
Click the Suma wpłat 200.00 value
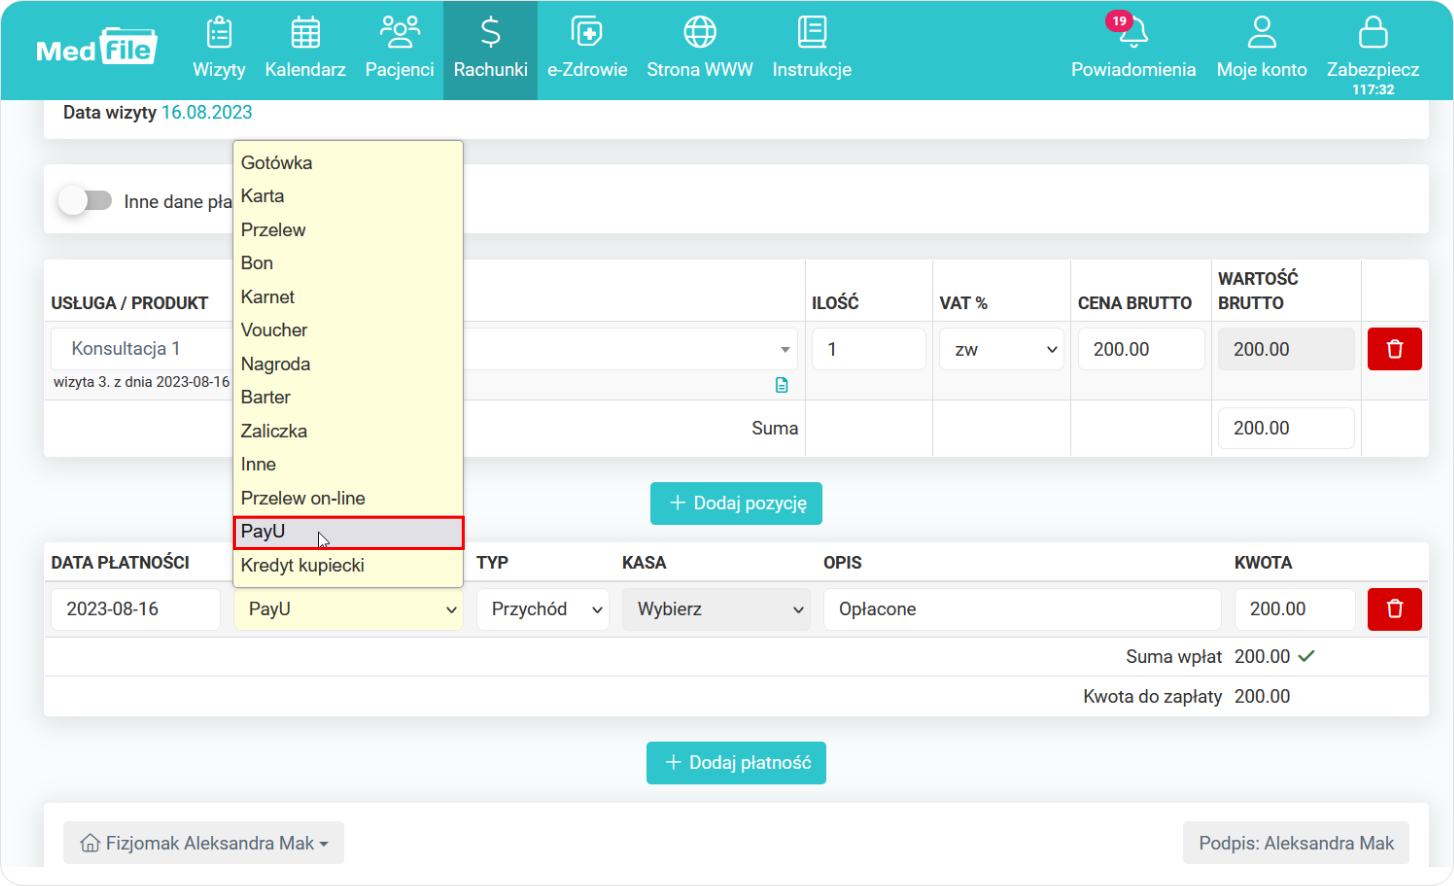[1262, 657]
